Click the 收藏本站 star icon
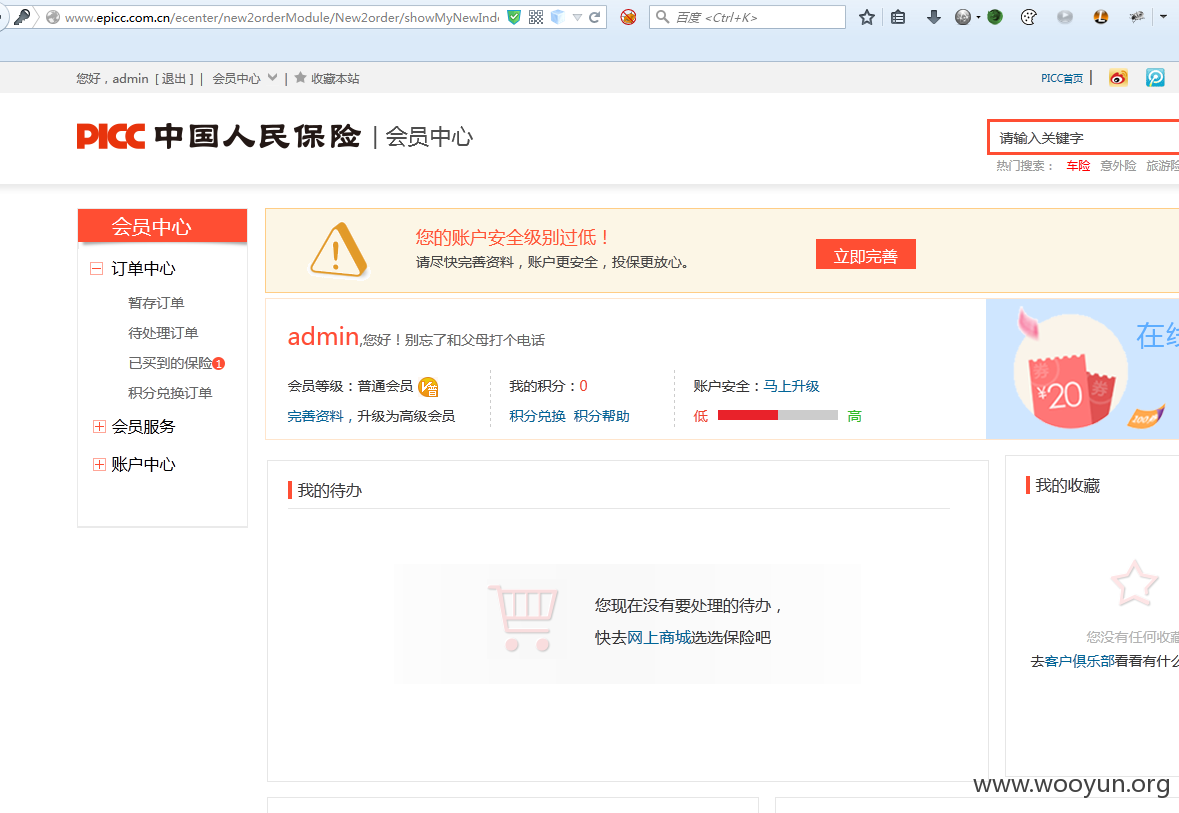The image size is (1179, 813). tap(301, 77)
